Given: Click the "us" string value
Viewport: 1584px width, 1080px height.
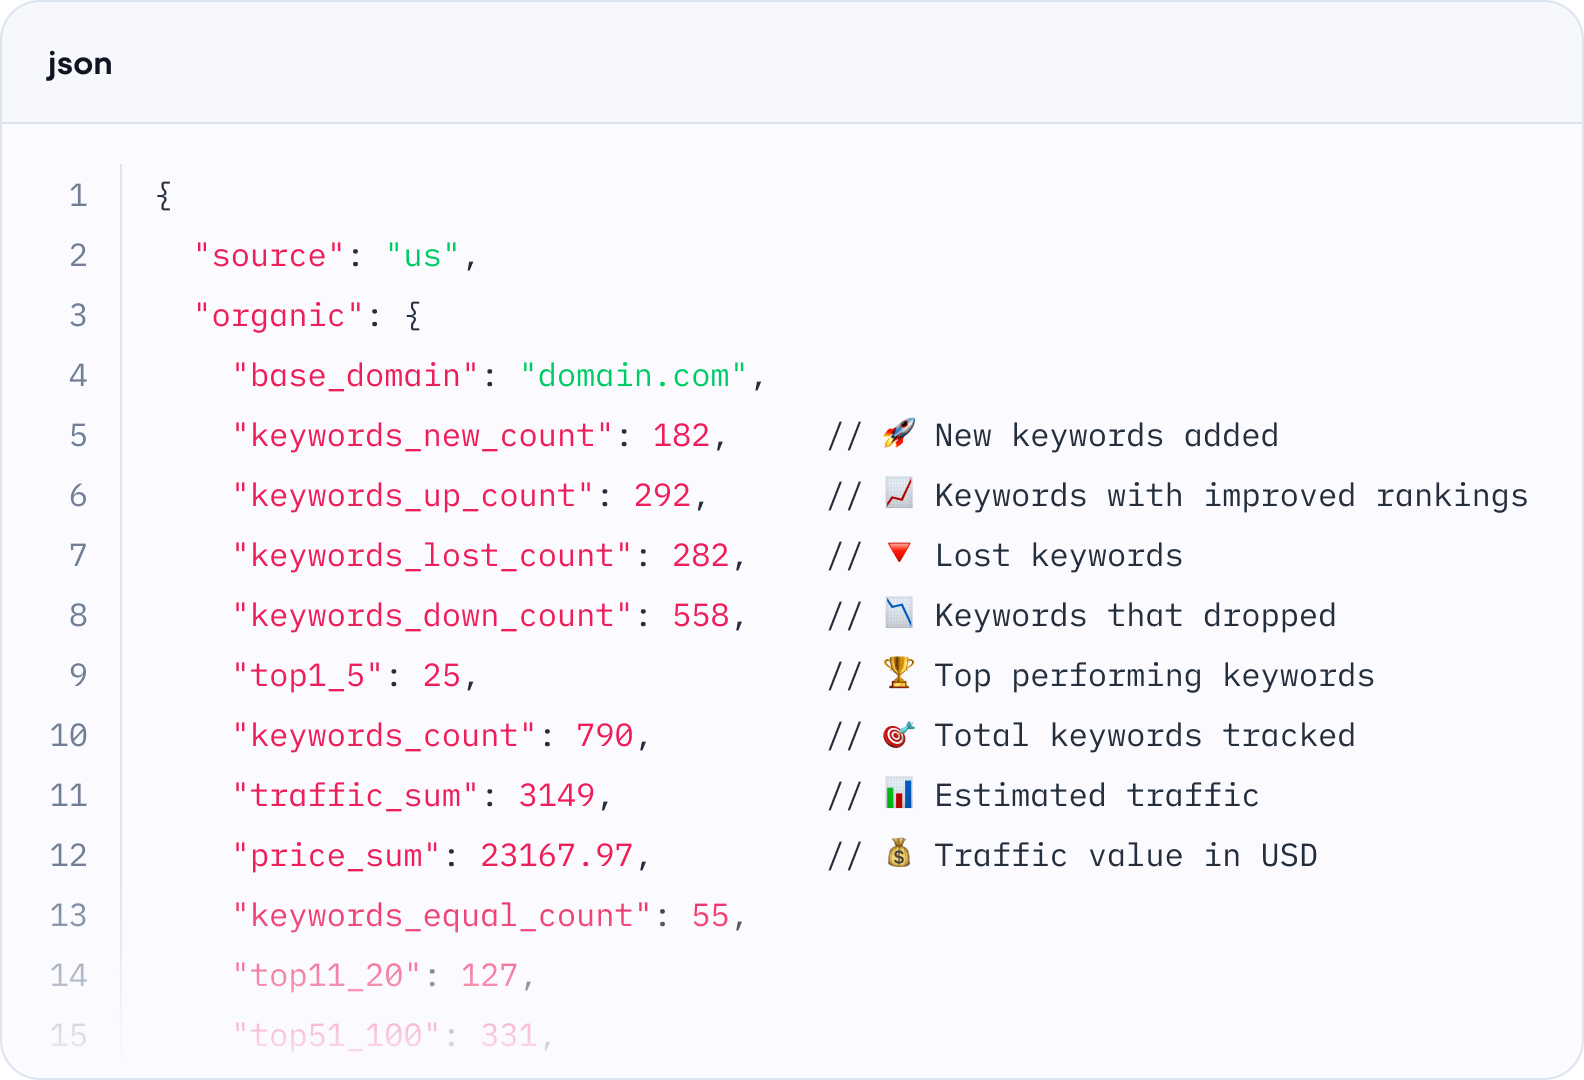Looking at the screenshot, I should click(422, 256).
